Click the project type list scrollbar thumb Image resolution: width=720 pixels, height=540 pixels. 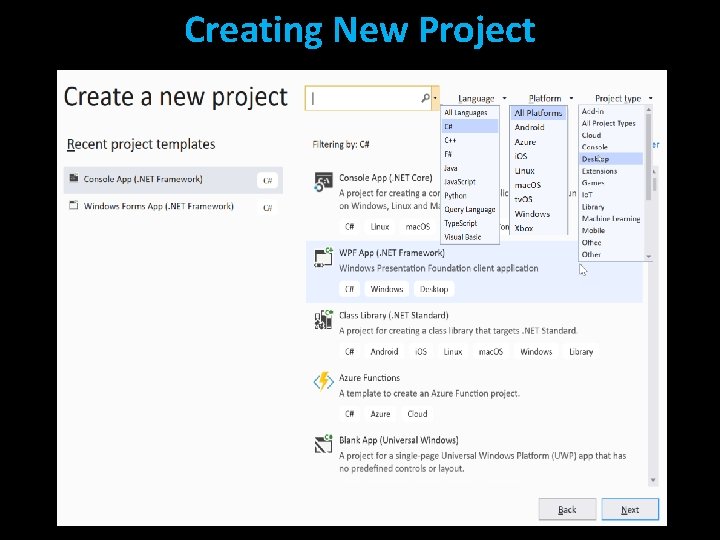pyautogui.click(x=648, y=156)
